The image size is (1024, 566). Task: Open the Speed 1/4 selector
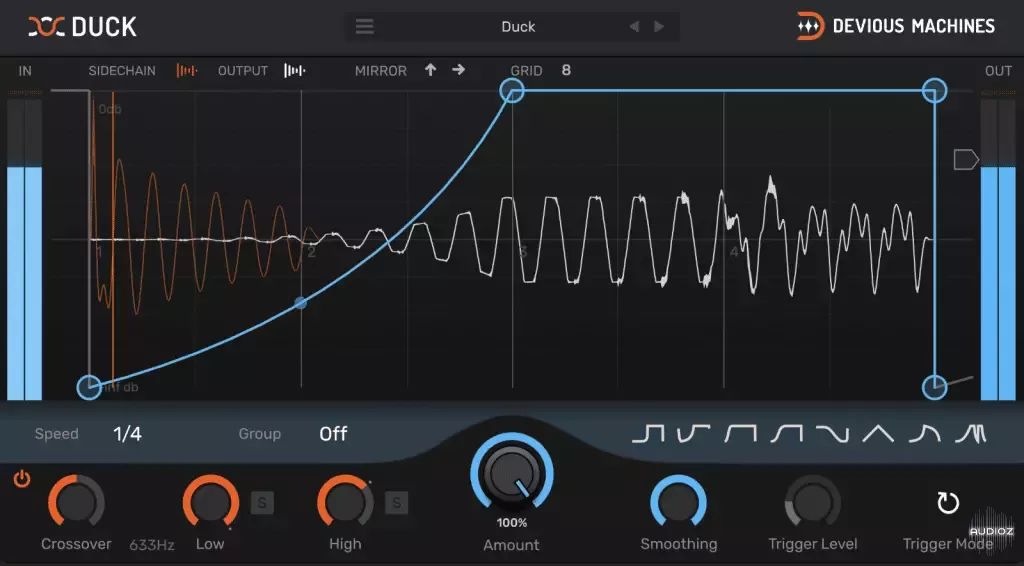(x=127, y=433)
